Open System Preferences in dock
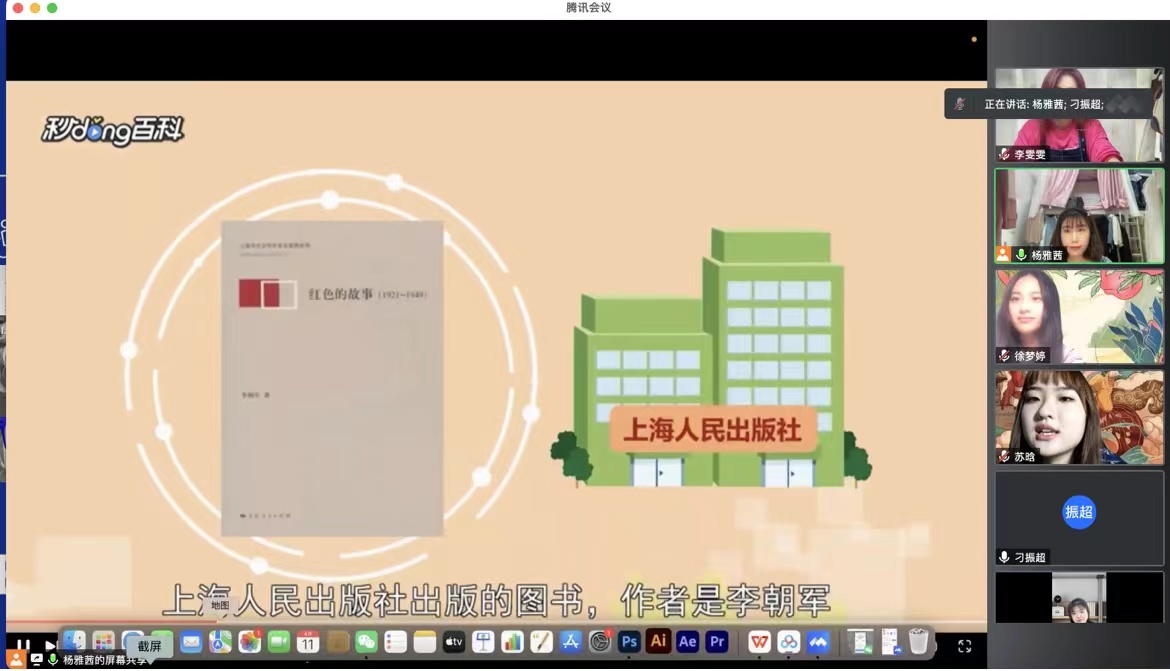The image size is (1170, 671). (600, 641)
